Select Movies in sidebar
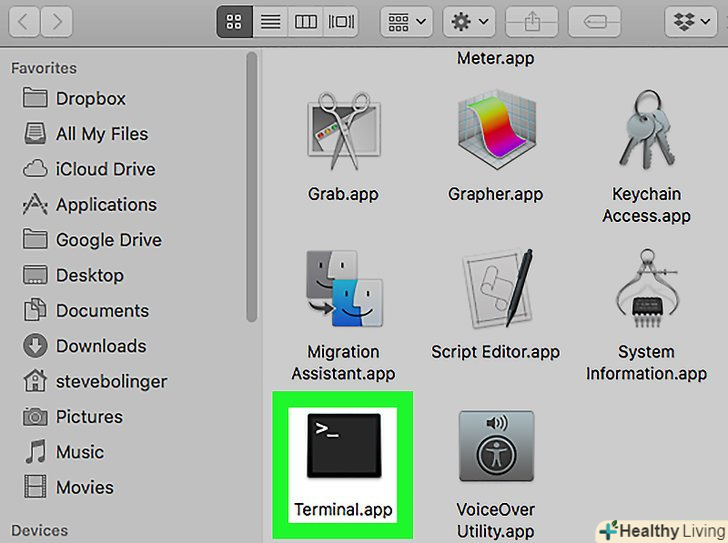Image resolution: width=728 pixels, height=543 pixels. coord(68,487)
